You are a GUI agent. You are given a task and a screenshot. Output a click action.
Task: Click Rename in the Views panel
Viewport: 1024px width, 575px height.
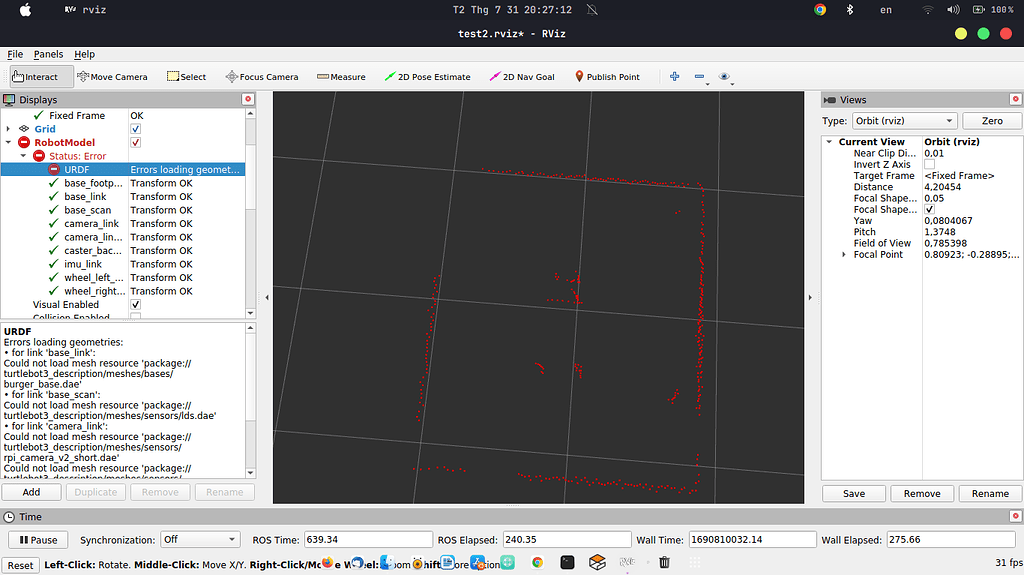coord(990,493)
